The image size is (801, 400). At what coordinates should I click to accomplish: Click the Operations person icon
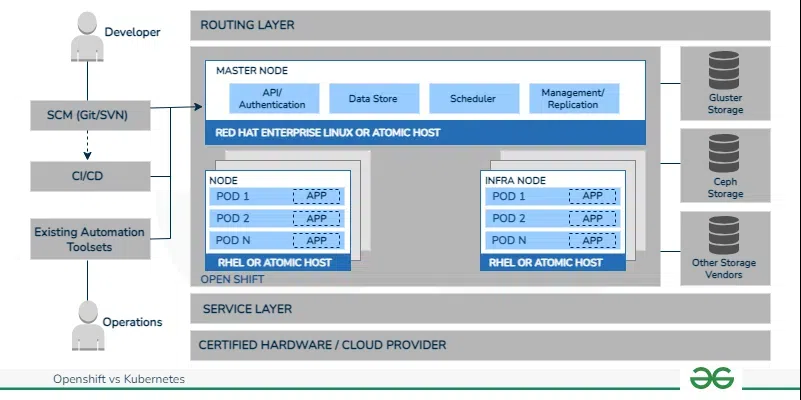pos(88,325)
